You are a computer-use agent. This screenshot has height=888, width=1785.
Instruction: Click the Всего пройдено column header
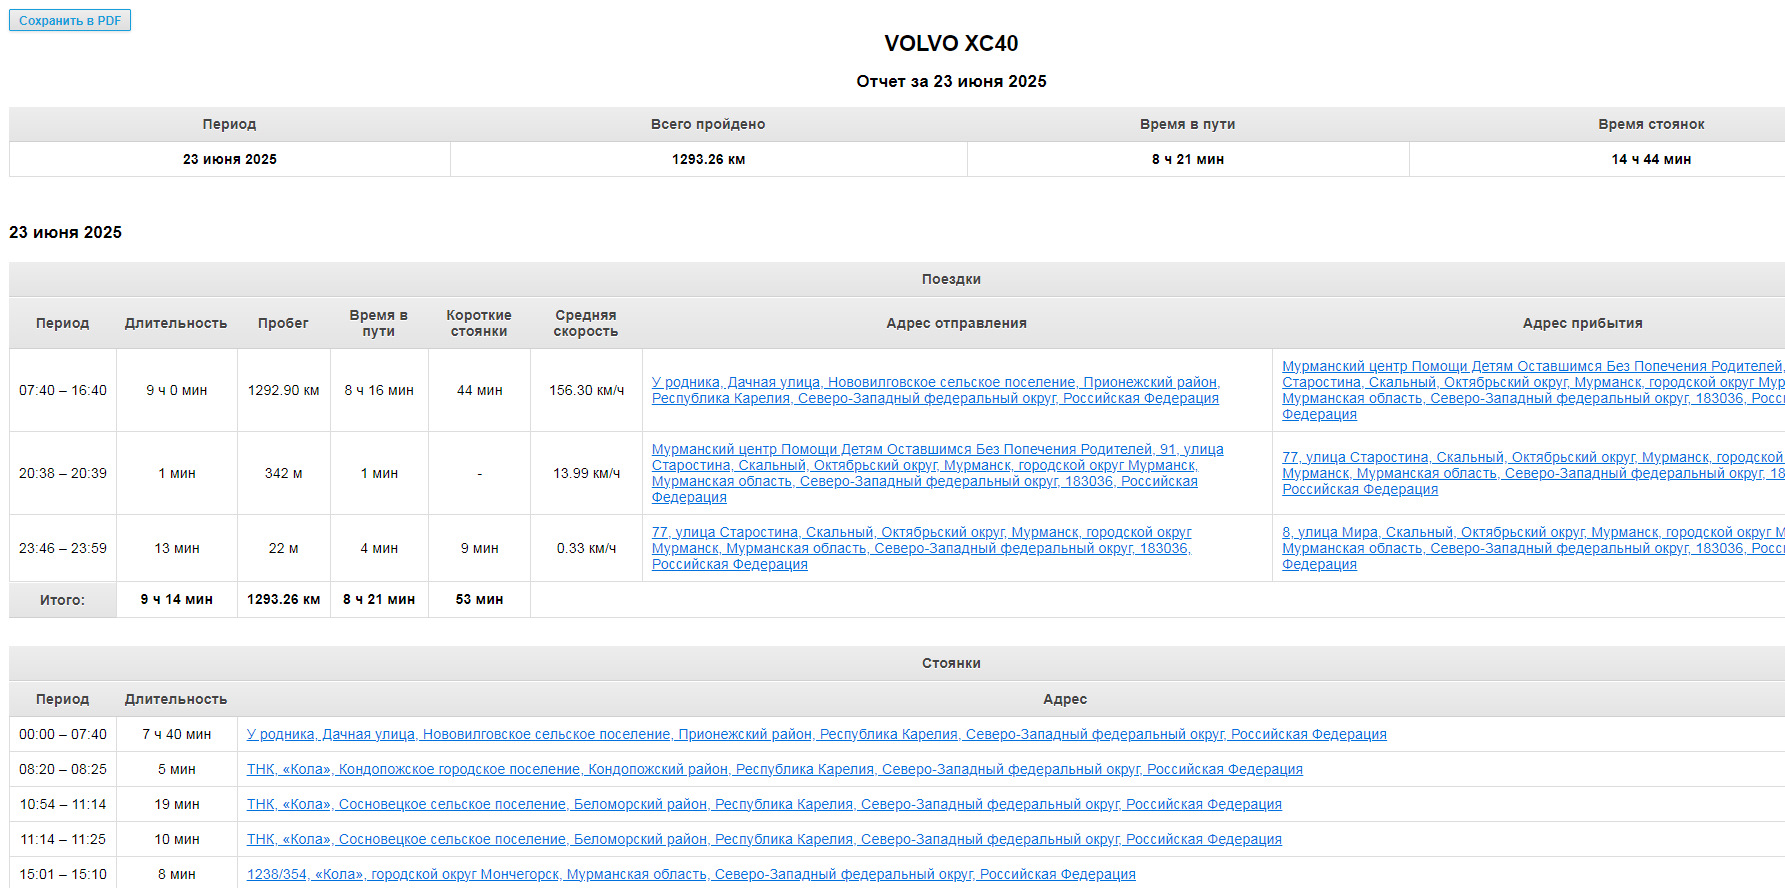[708, 124]
